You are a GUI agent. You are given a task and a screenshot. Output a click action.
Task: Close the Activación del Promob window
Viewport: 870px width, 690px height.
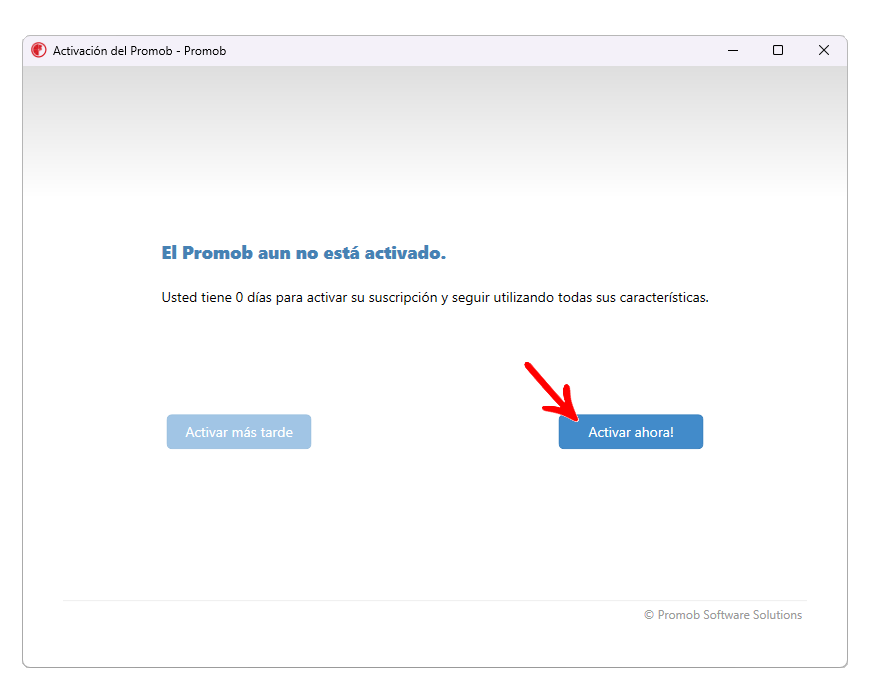(824, 50)
